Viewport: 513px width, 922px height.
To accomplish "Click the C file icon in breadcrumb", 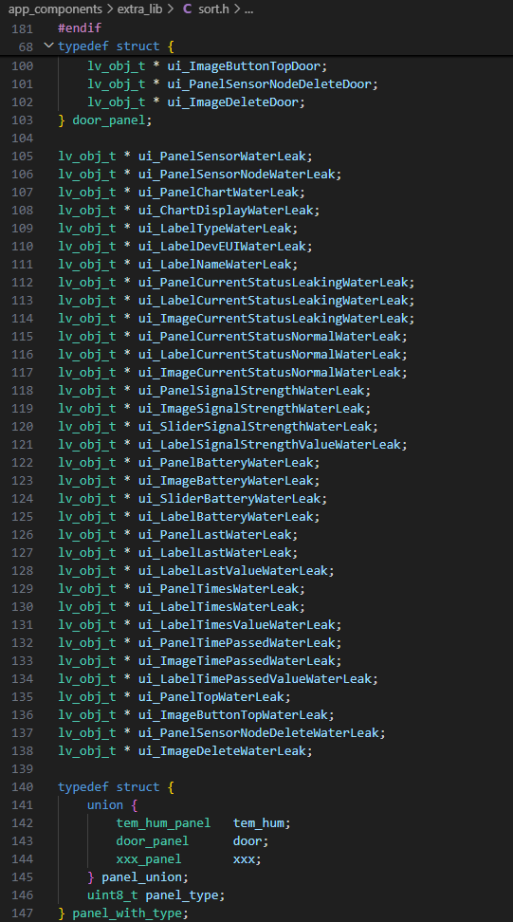I will (x=187, y=9).
